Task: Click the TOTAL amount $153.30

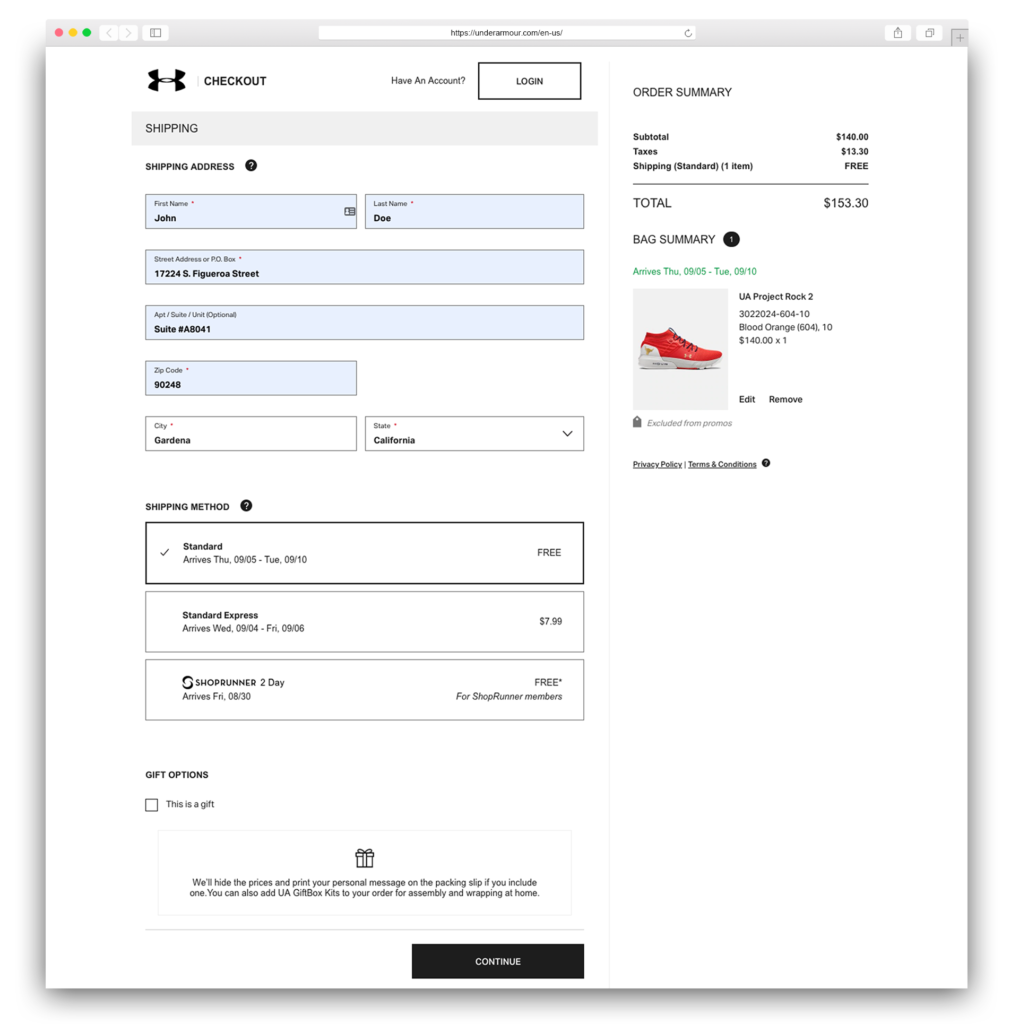Action: pyautogui.click(x=846, y=203)
